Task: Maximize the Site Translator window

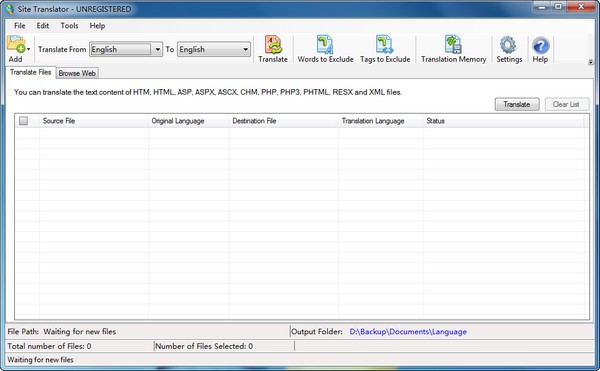Action: click(559, 7)
